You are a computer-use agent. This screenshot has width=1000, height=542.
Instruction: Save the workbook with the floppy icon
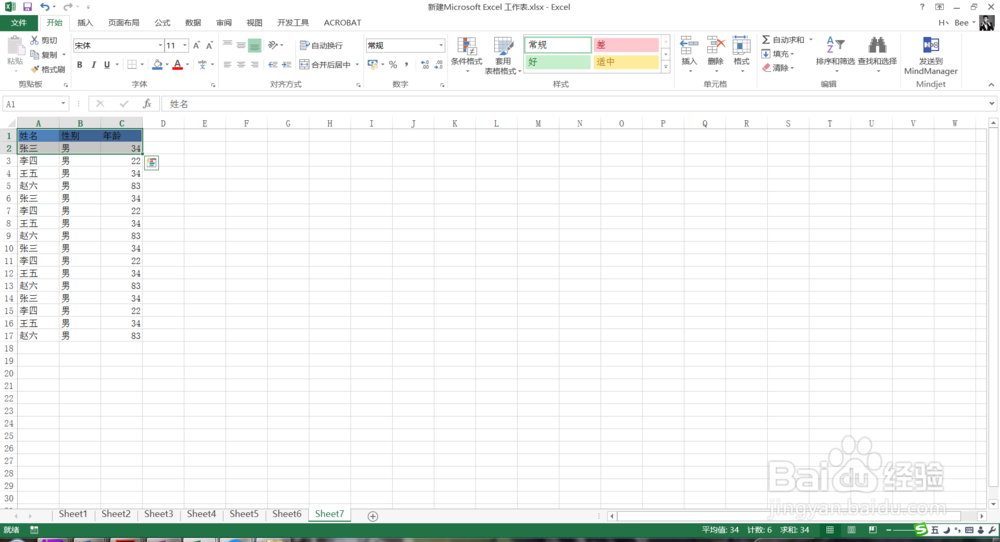point(27,7)
